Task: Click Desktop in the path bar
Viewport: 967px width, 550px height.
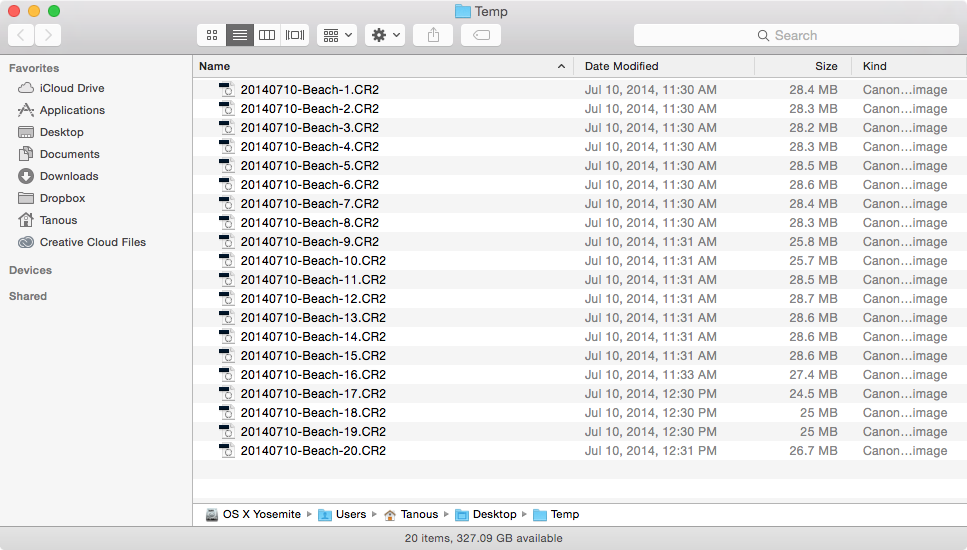Action: pos(495,514)
